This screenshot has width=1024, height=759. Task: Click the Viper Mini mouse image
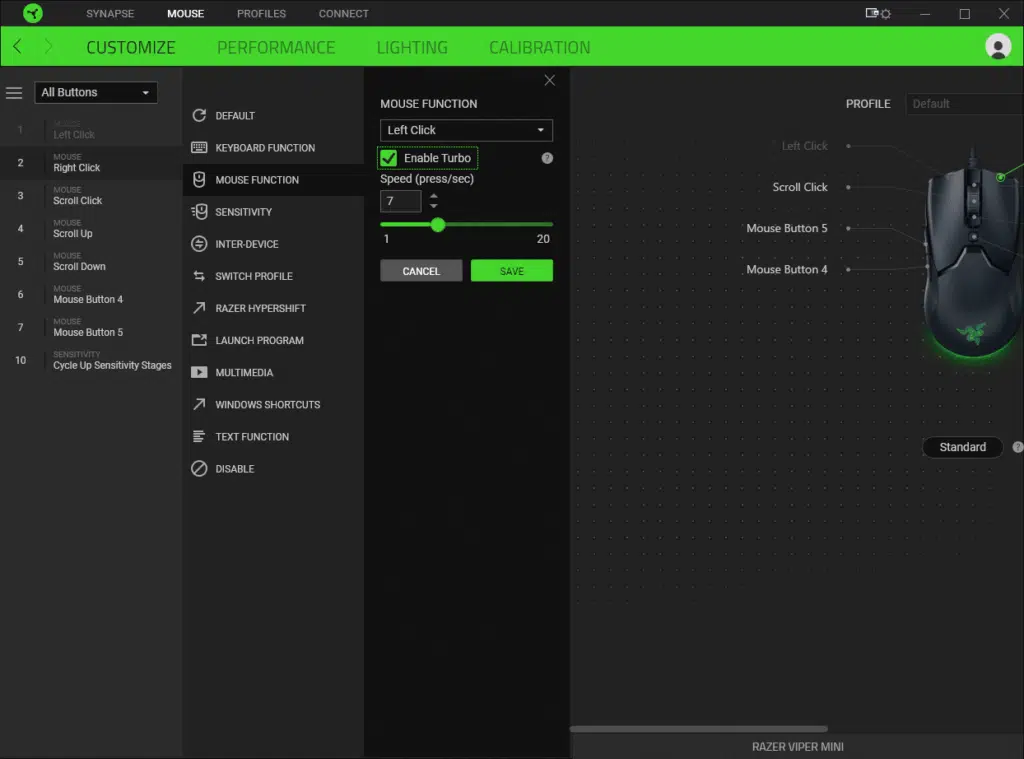point(973,255)
